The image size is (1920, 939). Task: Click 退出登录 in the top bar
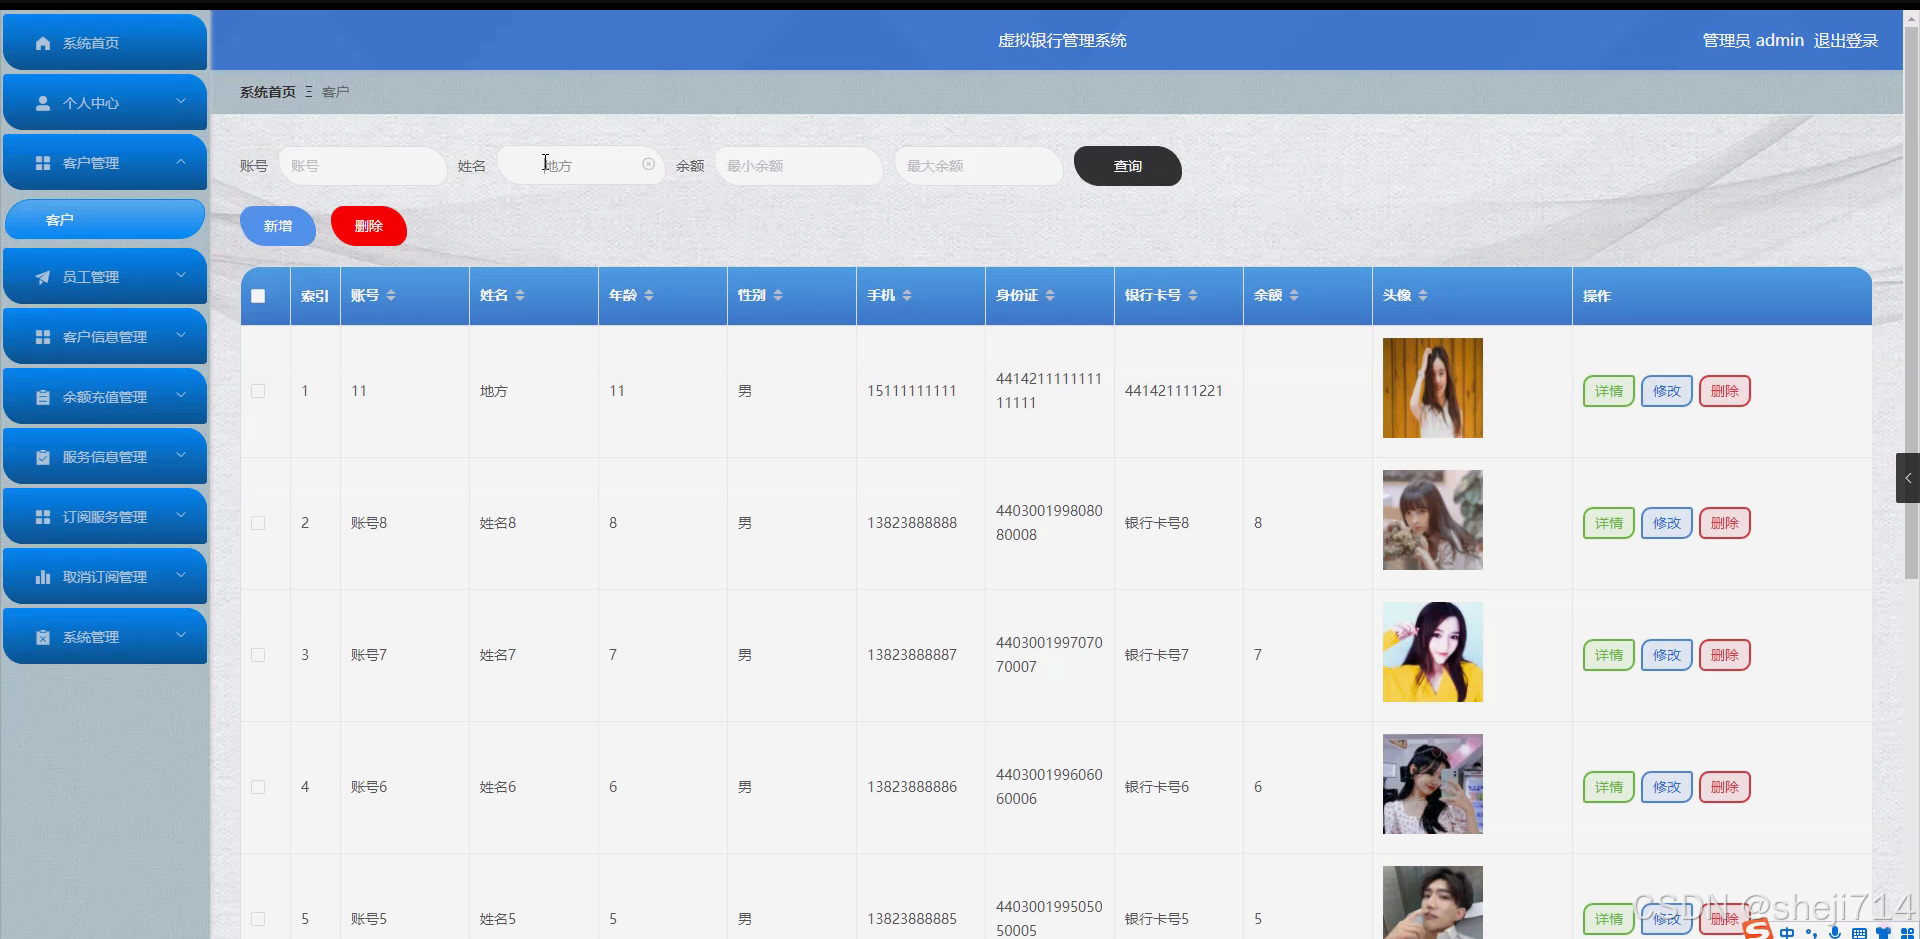[1846, 41]
